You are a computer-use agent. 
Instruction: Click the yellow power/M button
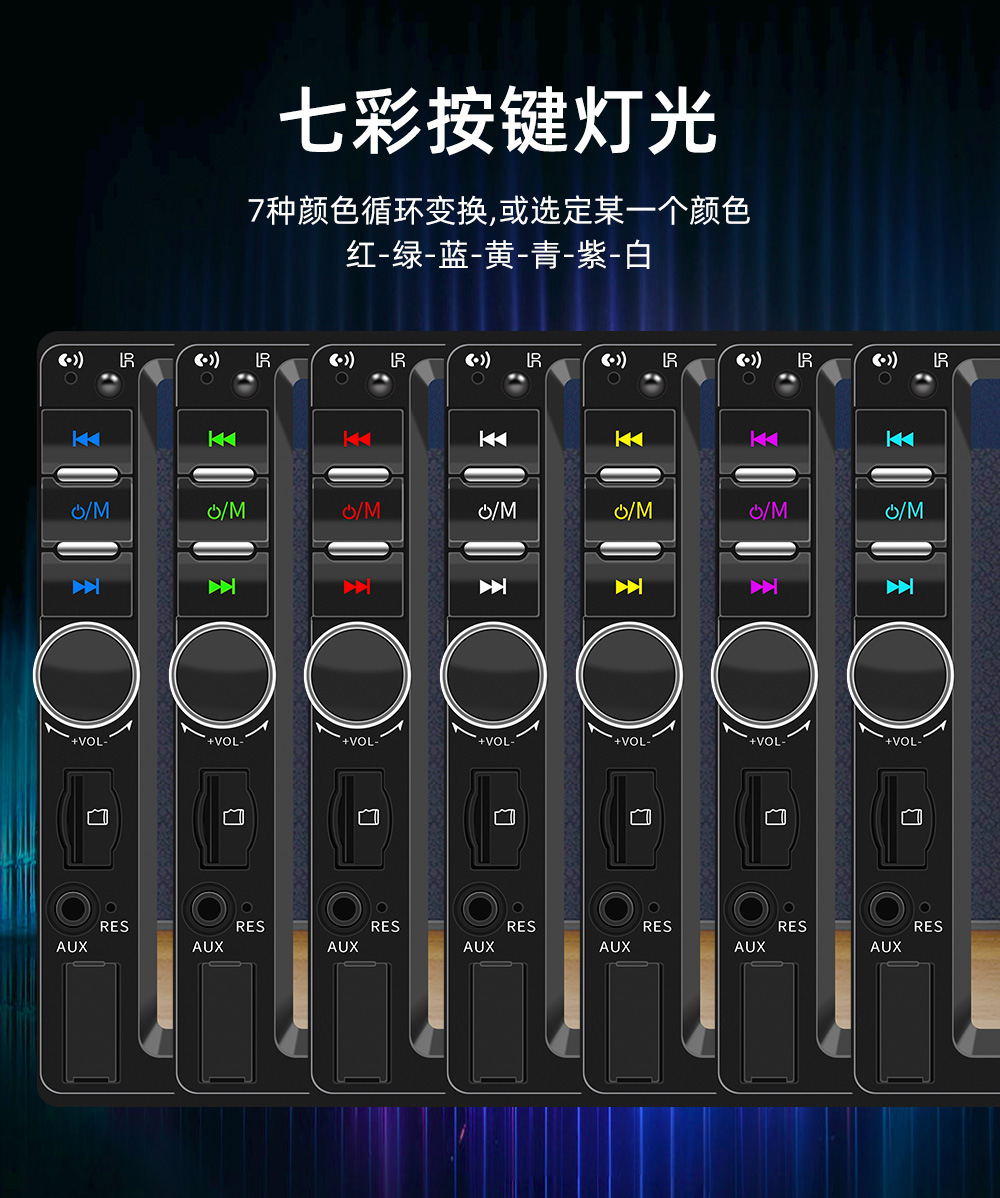pos(629,510)
